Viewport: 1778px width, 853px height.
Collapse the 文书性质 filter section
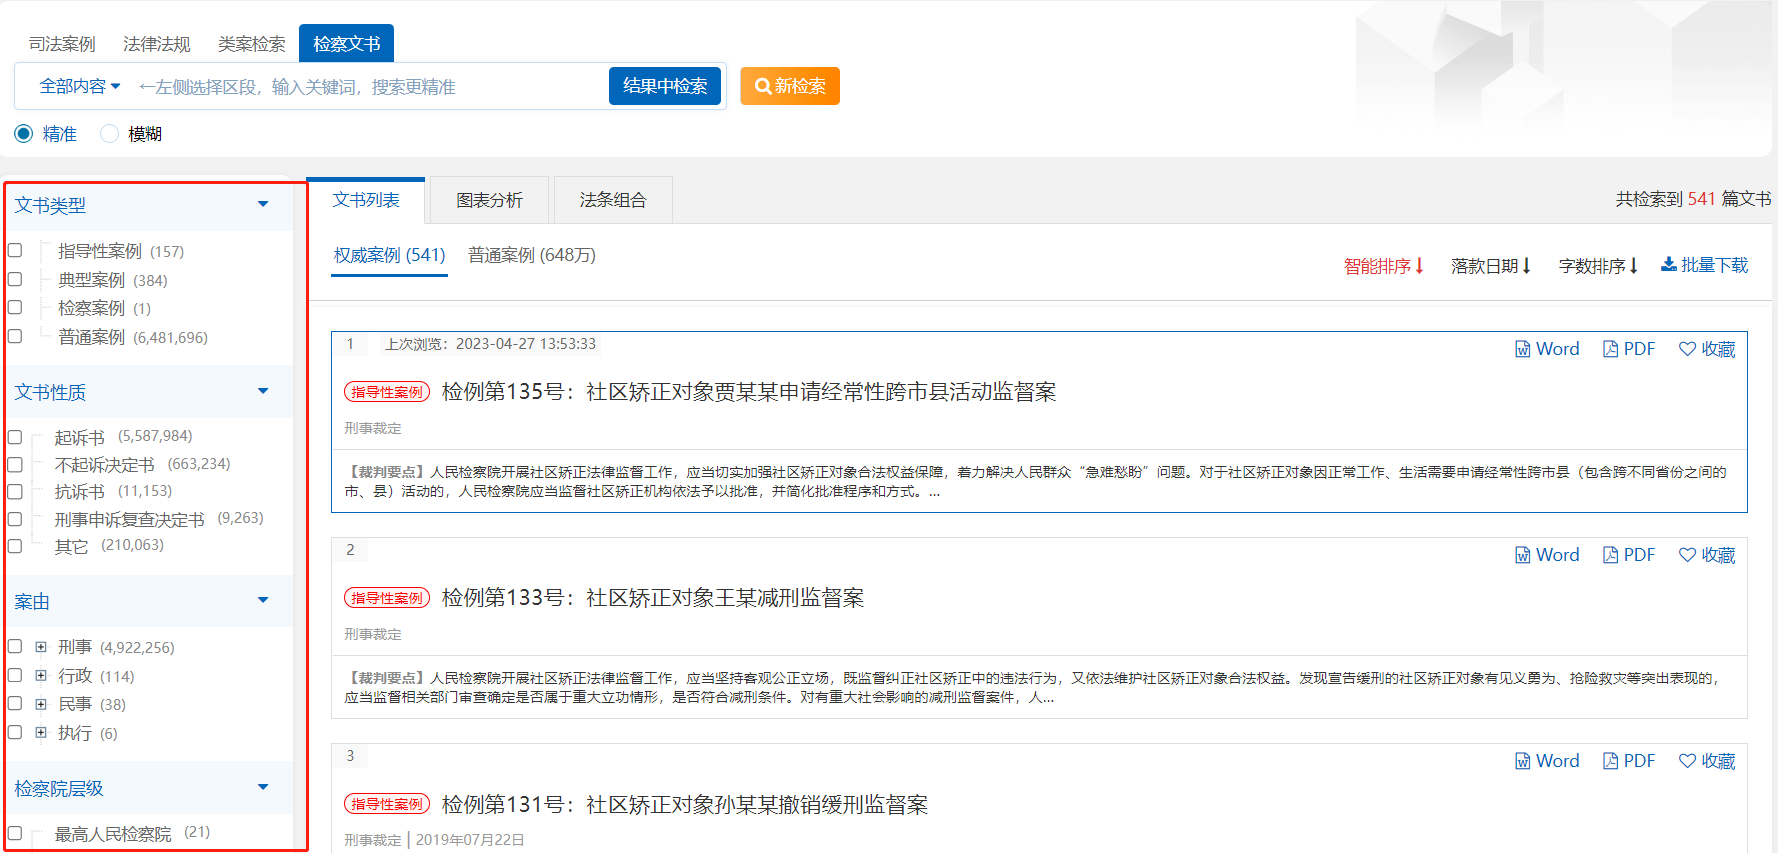[263, 391]
